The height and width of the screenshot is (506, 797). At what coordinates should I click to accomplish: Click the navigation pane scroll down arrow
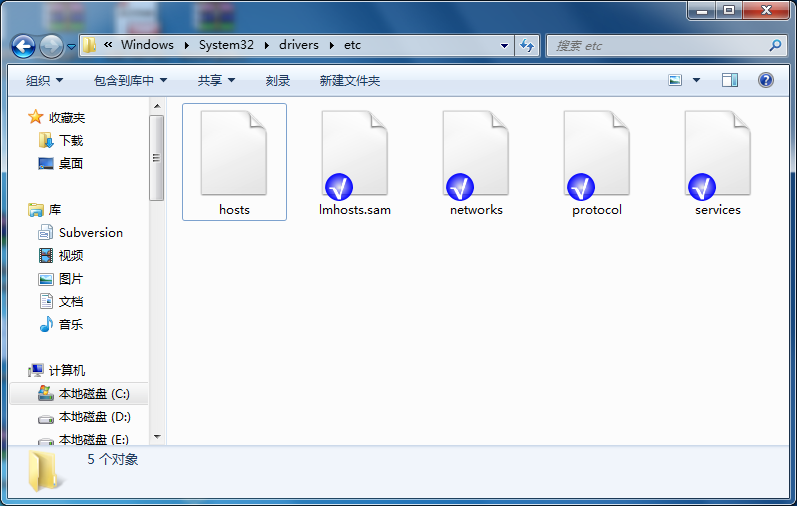(157, 437)
